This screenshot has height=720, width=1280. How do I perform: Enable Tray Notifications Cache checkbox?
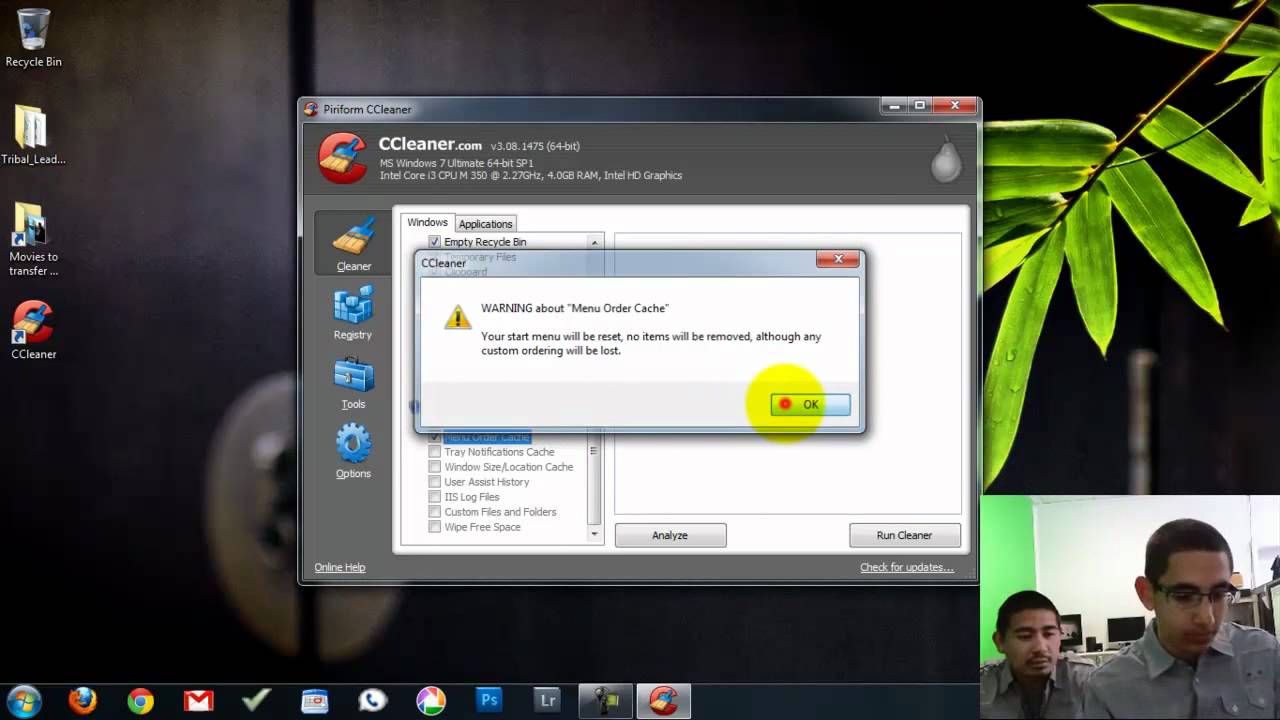434,452
